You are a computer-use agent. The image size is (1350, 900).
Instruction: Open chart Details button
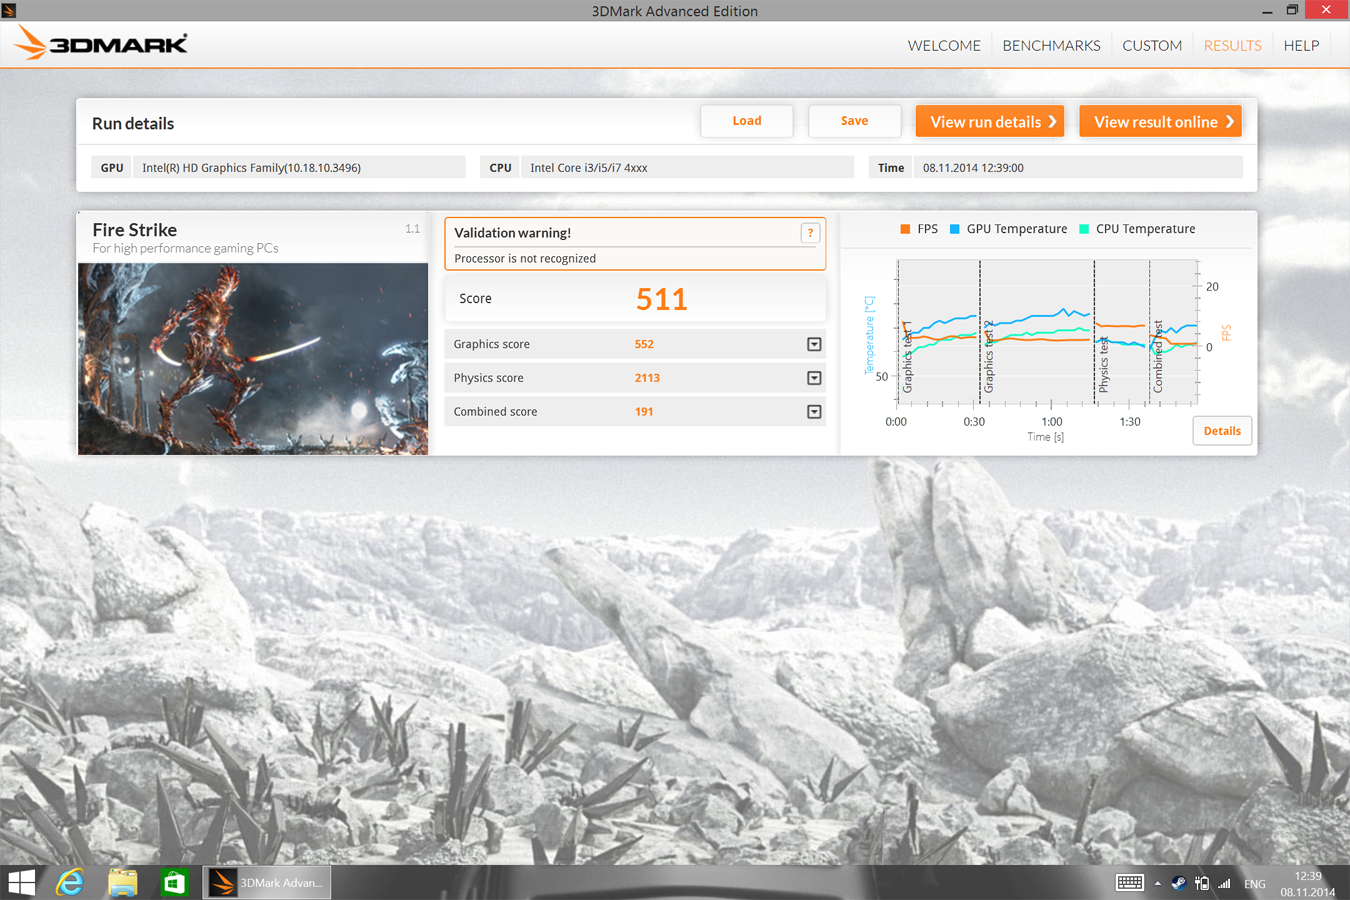1222,431
